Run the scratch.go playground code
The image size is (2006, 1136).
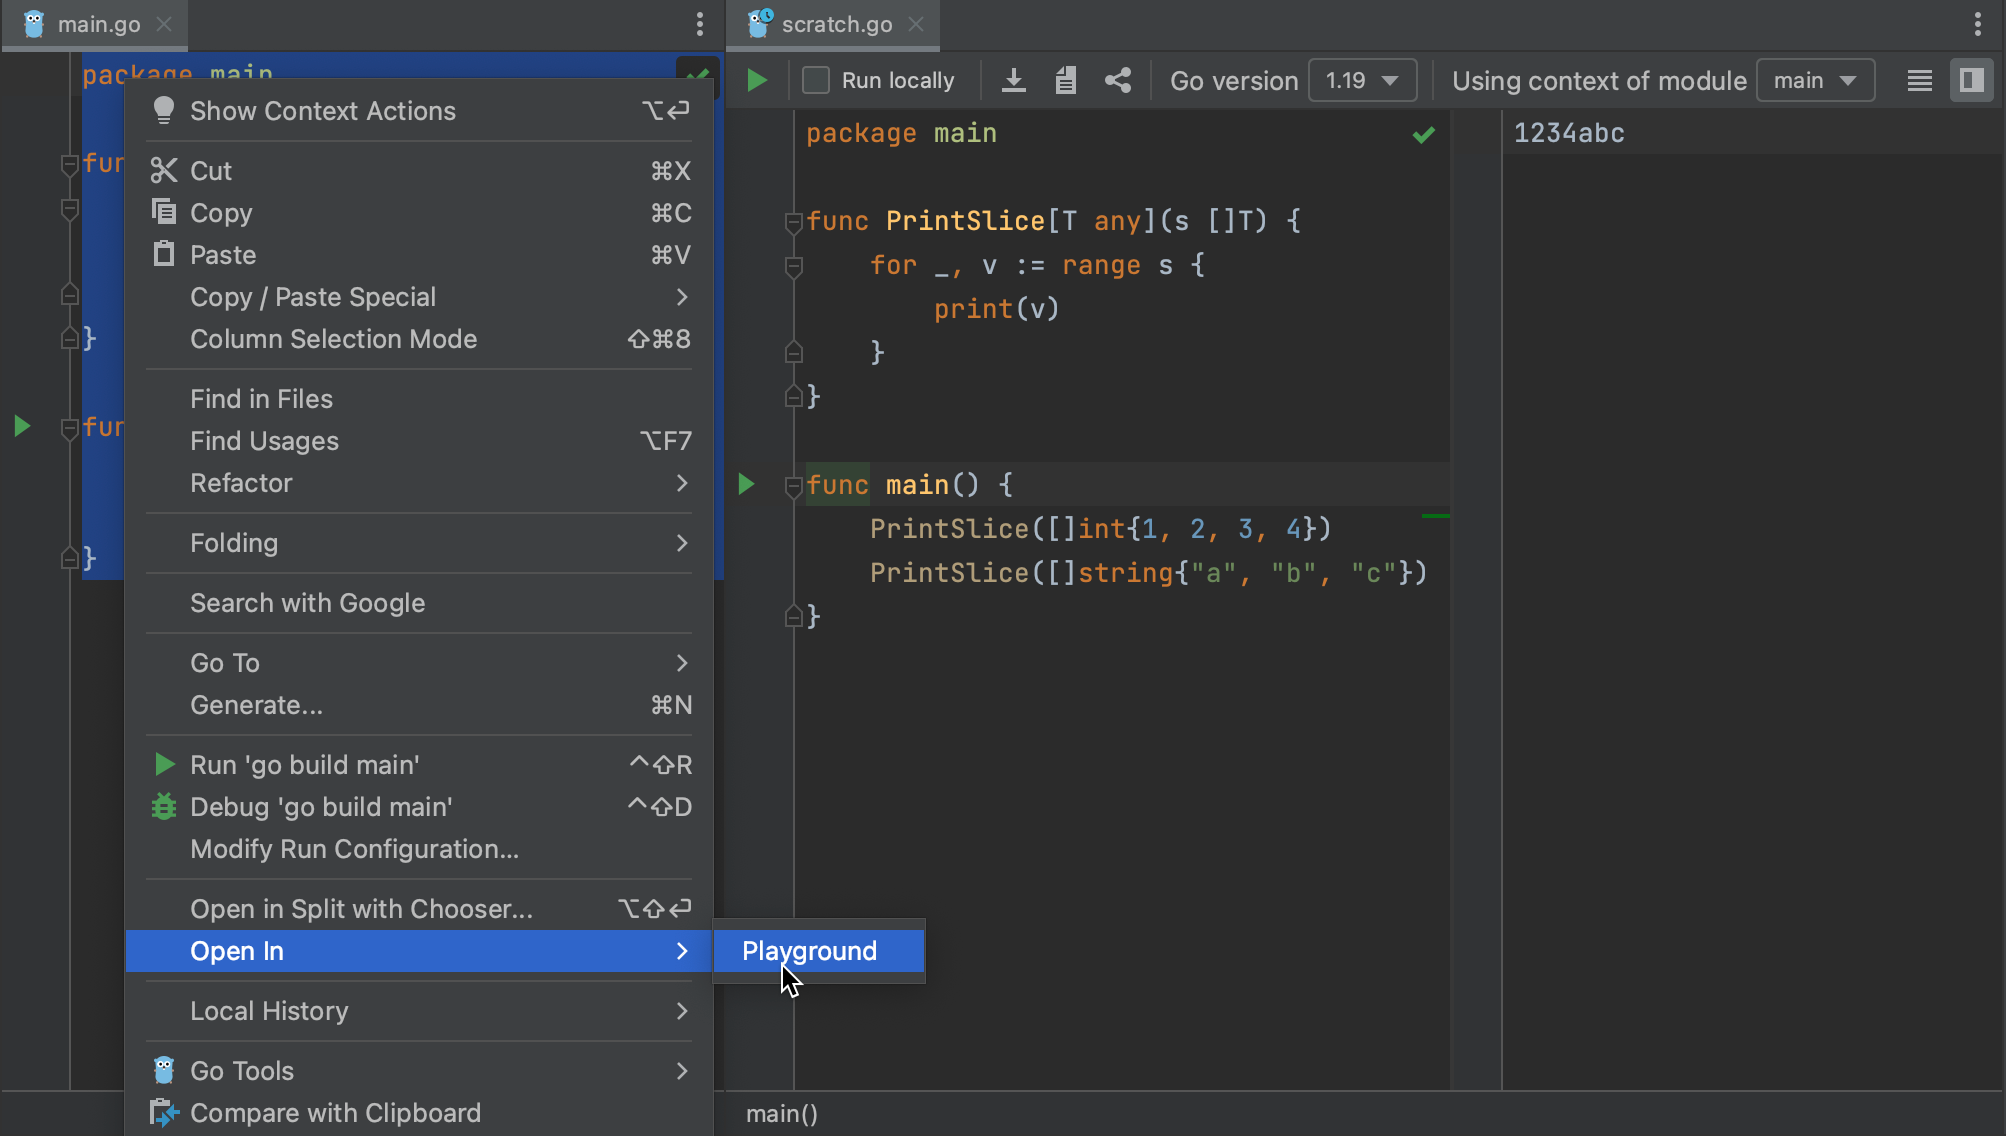(x=757, y=80)
